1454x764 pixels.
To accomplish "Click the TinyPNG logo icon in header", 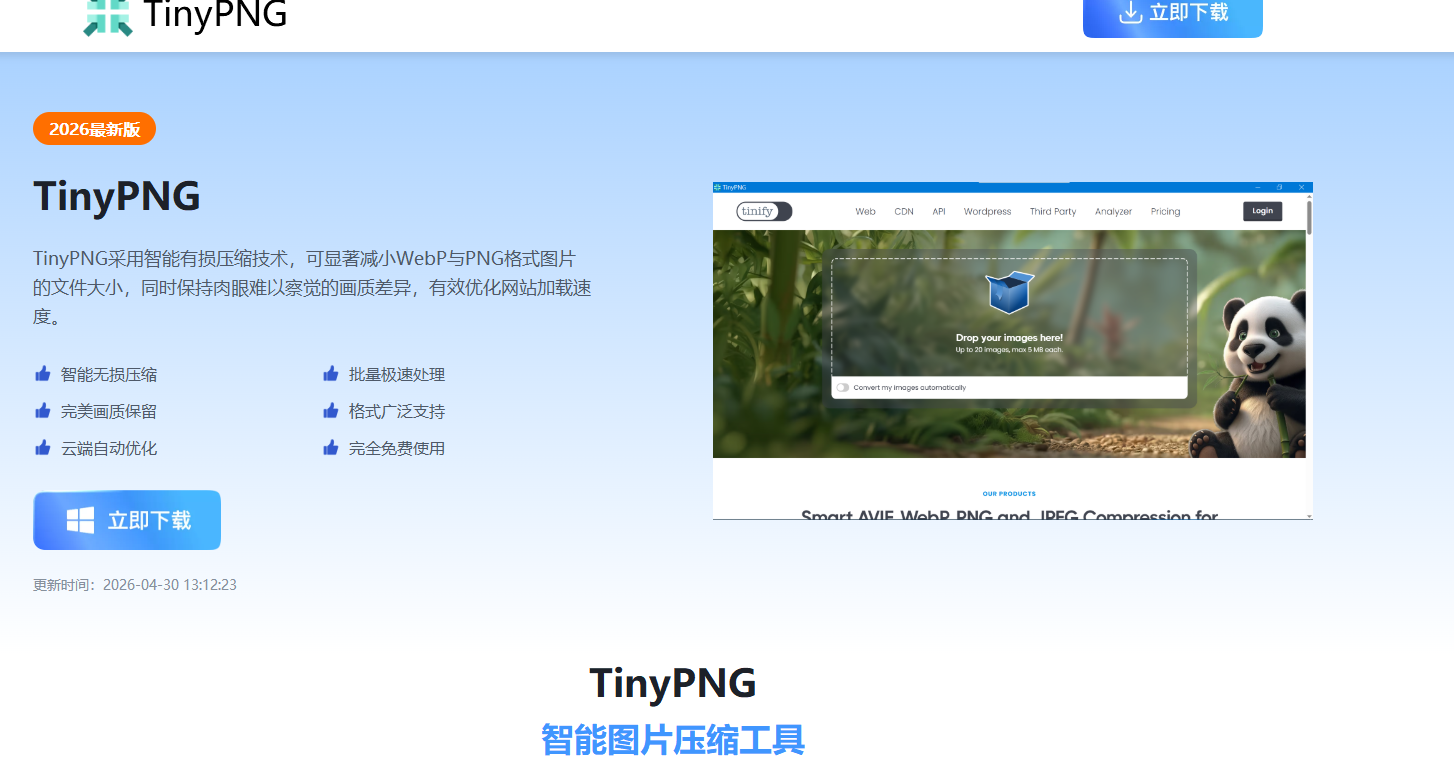I will click(x=108, y=17).
